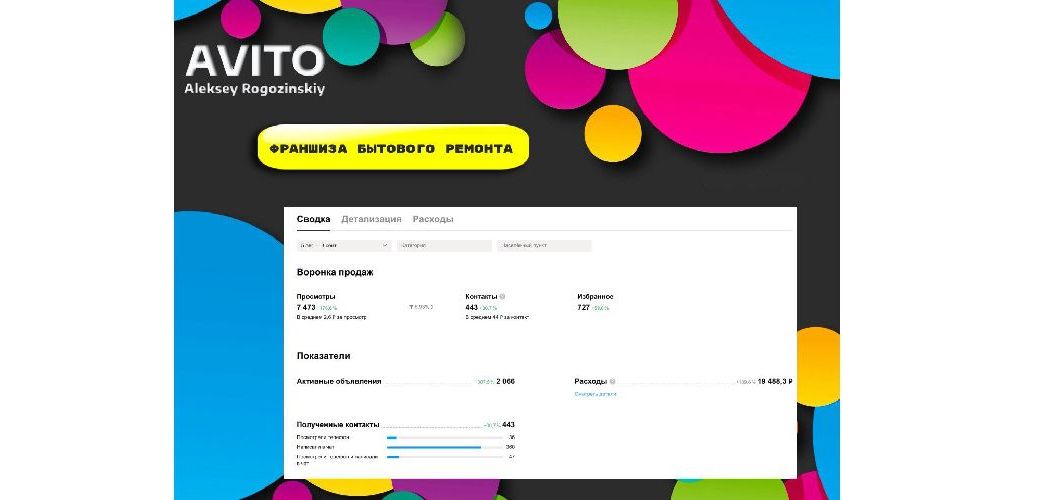Click the AVITO title text

[x=255, y=61]
